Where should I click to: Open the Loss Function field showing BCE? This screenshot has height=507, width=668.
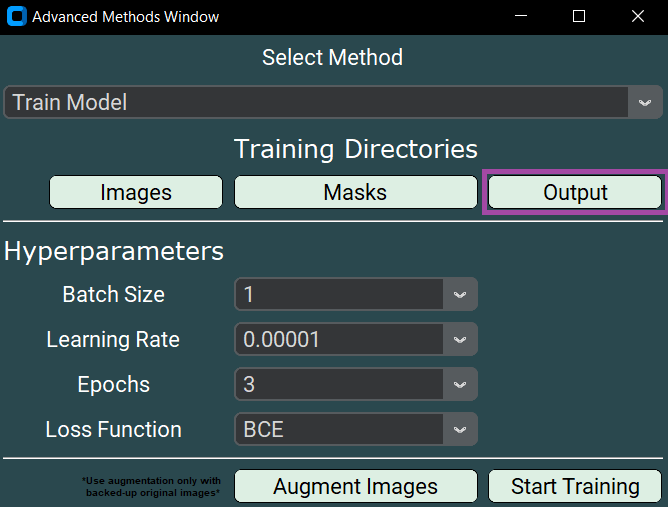click(x=340, y=430)
